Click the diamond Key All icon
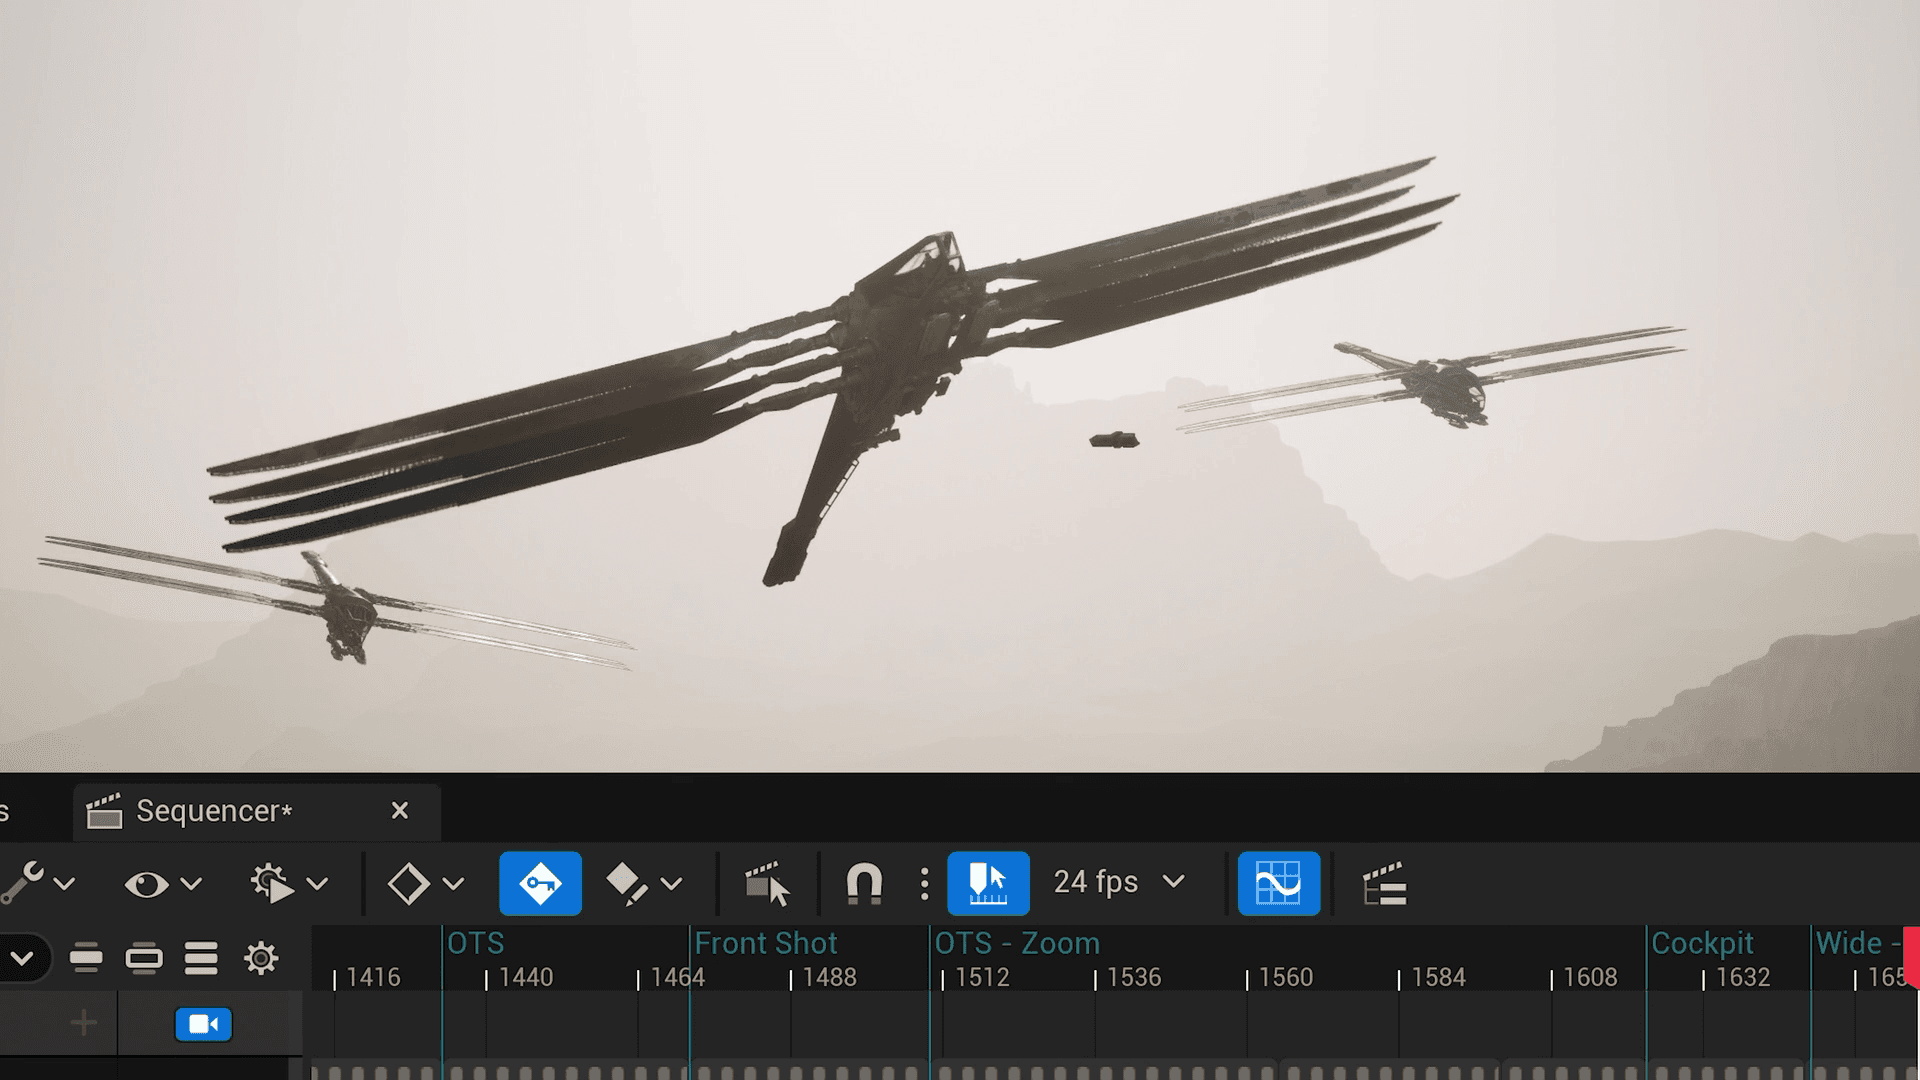 (x=409, y=883)
